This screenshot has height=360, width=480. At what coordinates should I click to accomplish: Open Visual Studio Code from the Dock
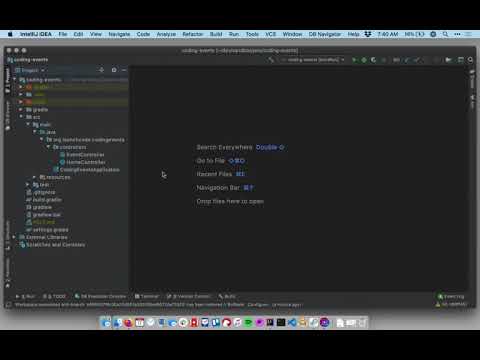[292, 322]
